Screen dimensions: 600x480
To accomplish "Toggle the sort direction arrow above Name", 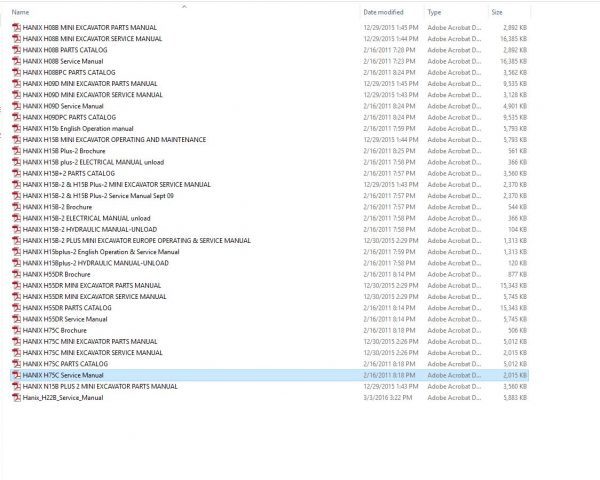I will [x=184, y=6].
